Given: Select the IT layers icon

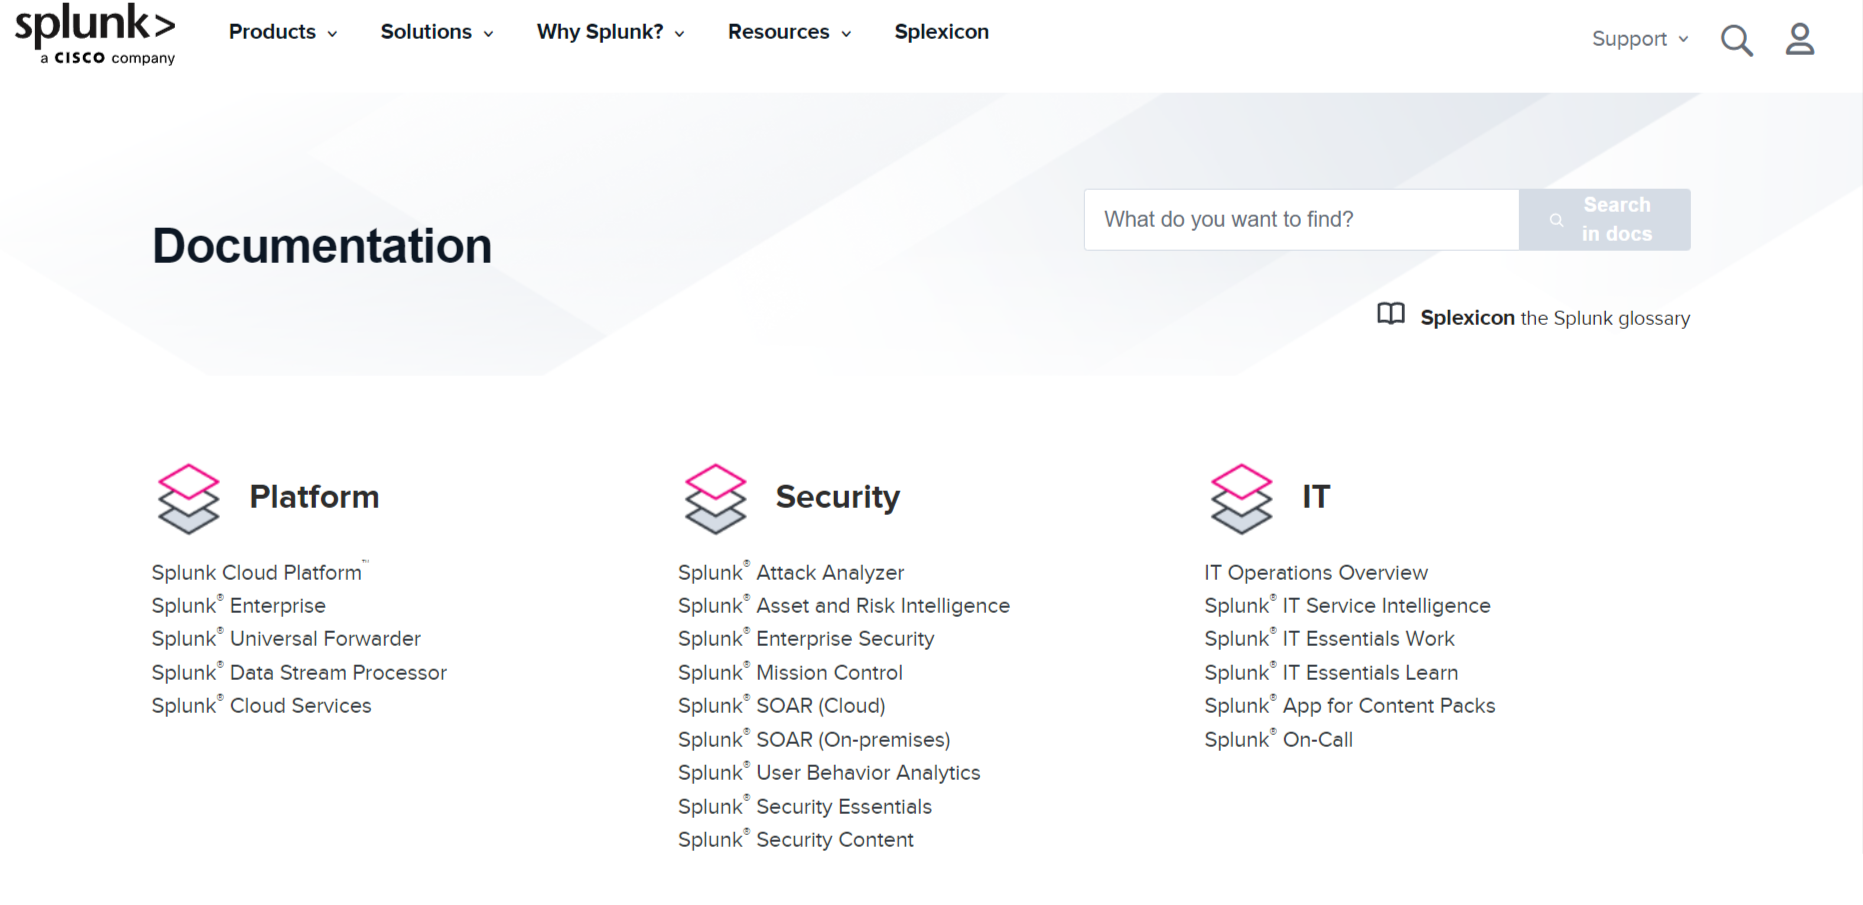Looking at the screenshot, I should click(1241, 499).
